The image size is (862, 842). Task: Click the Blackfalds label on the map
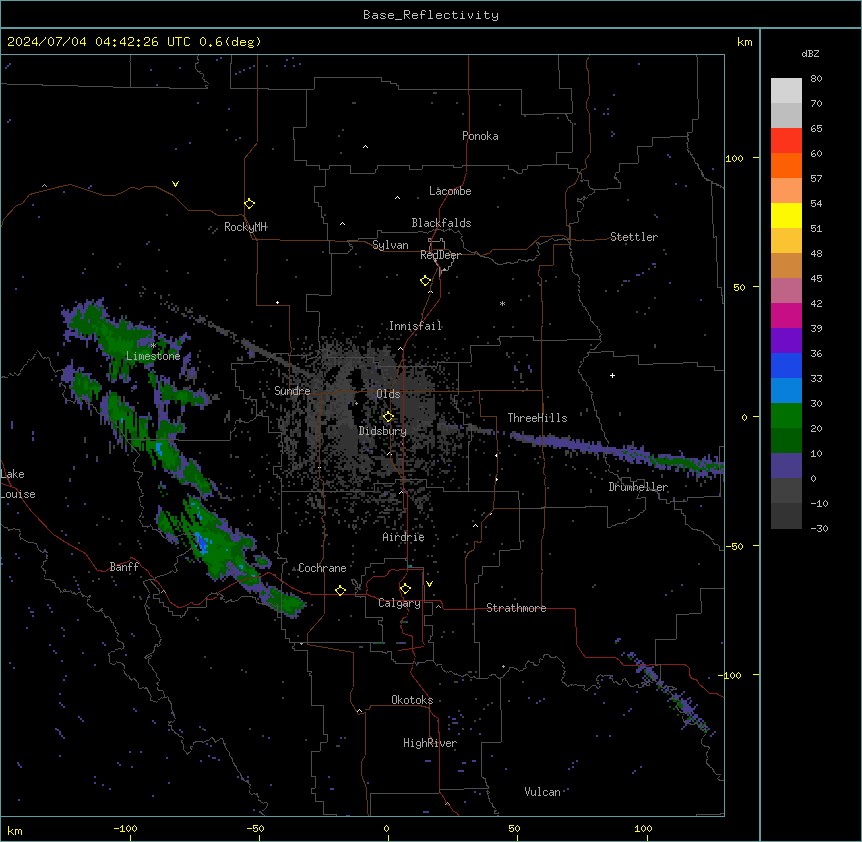(x=441, y=223)
